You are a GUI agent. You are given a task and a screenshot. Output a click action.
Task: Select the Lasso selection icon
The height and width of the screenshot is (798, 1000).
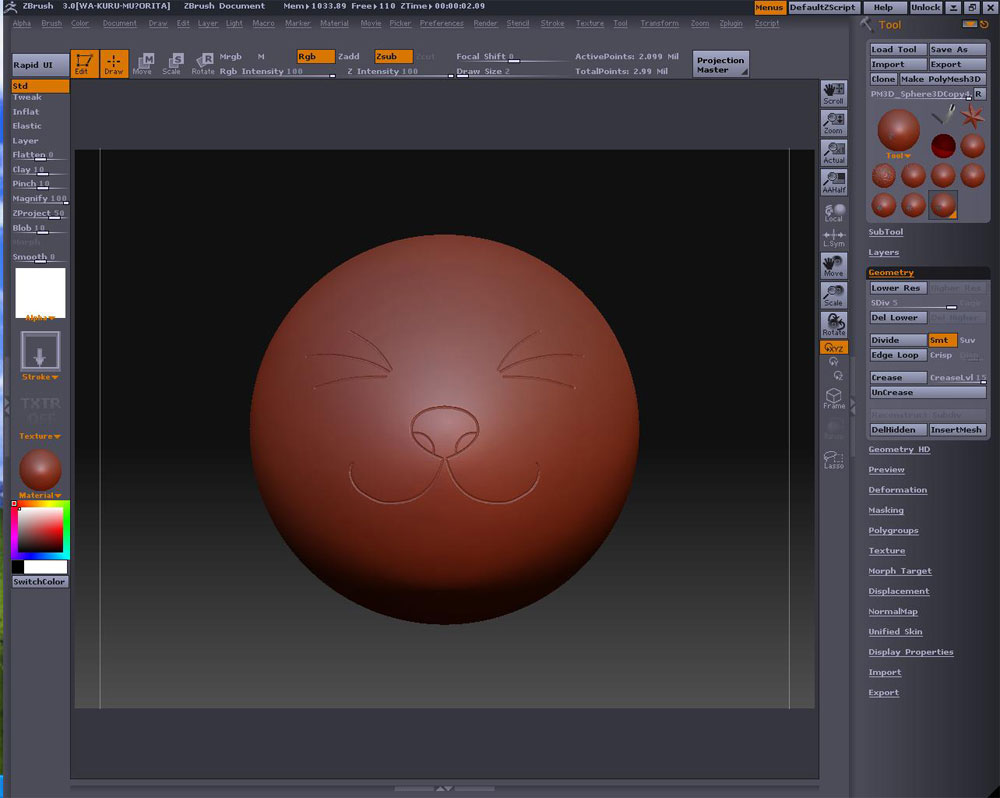pyautogui.click(x=833, y=459)
